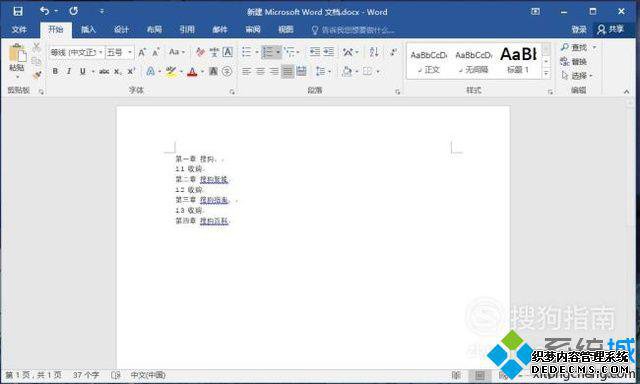Image resolution: width=640 pixels, height=384 pixels.
Task: Click the Character Border icon
Action: tap(228, 52)
